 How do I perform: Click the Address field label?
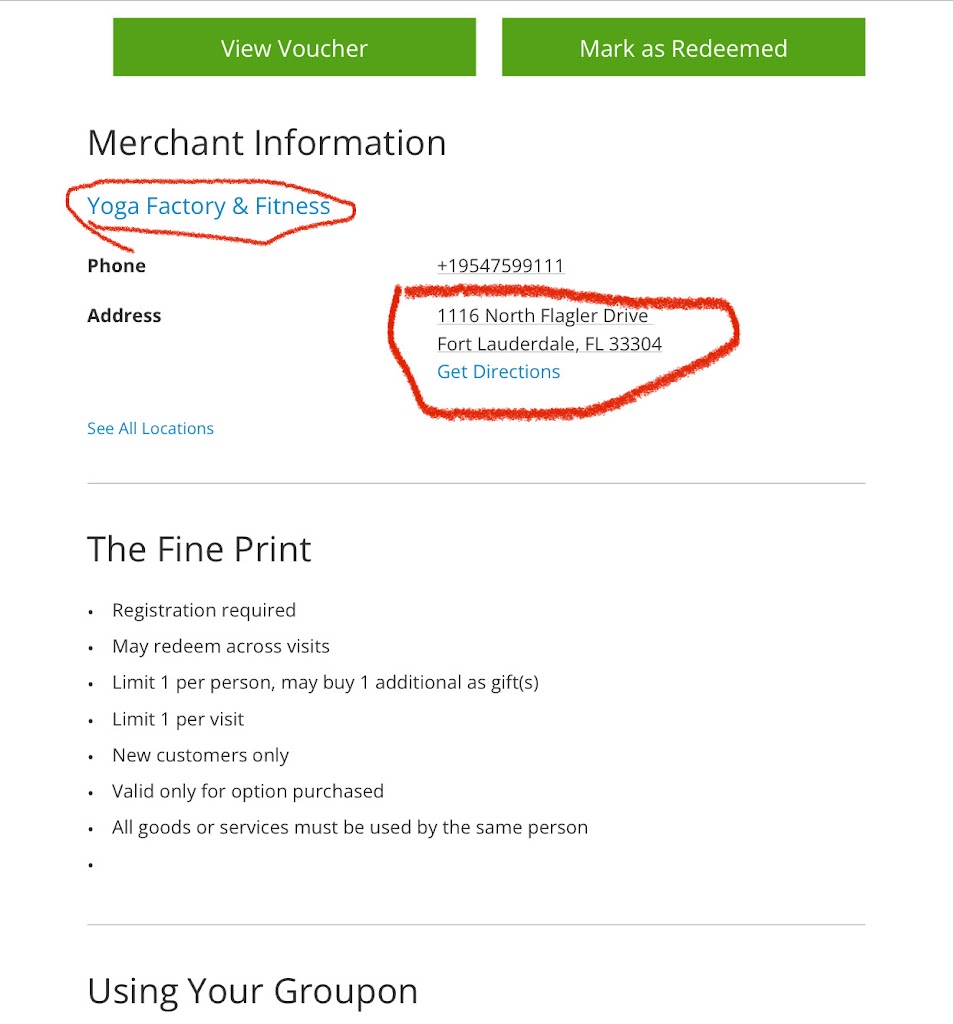click(x=124, y=316)
